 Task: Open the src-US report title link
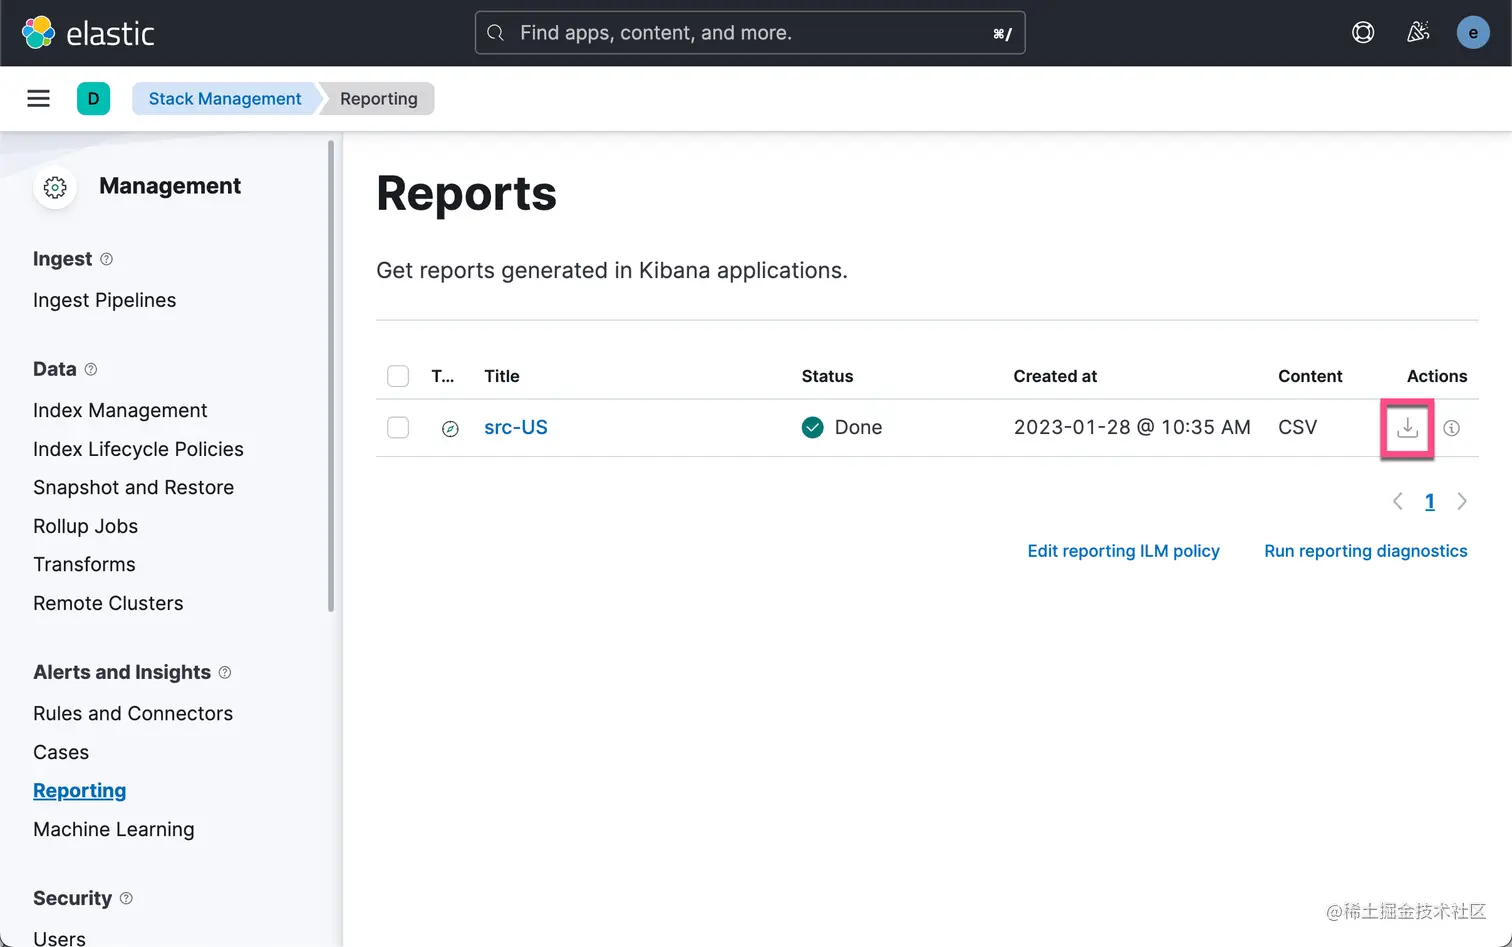coord(516,427)
